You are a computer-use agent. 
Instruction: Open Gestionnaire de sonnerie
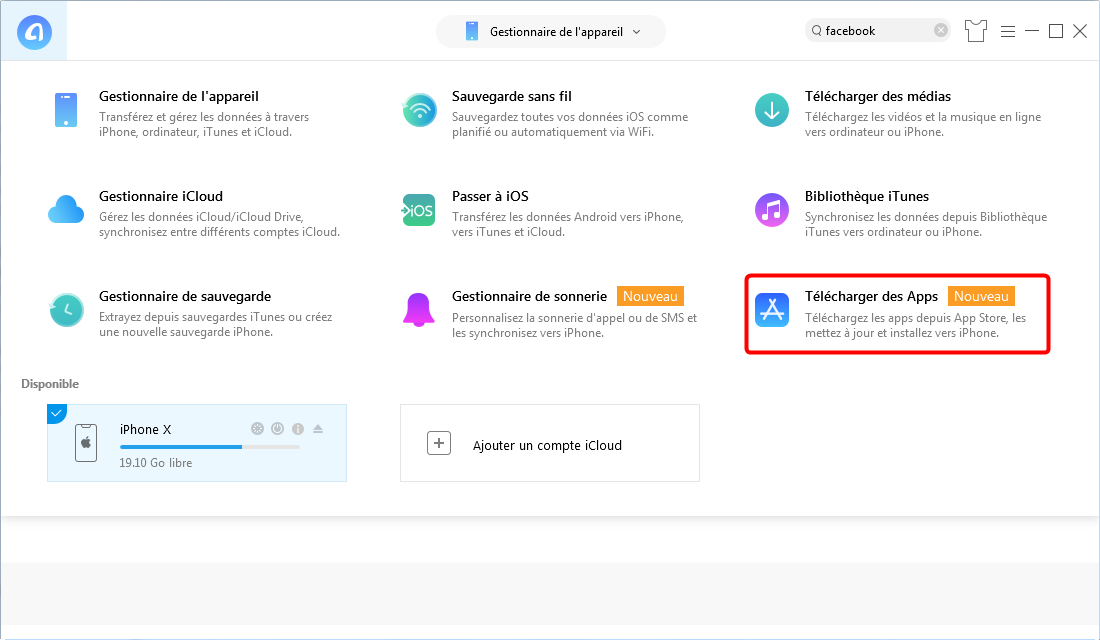click(529, 297)
